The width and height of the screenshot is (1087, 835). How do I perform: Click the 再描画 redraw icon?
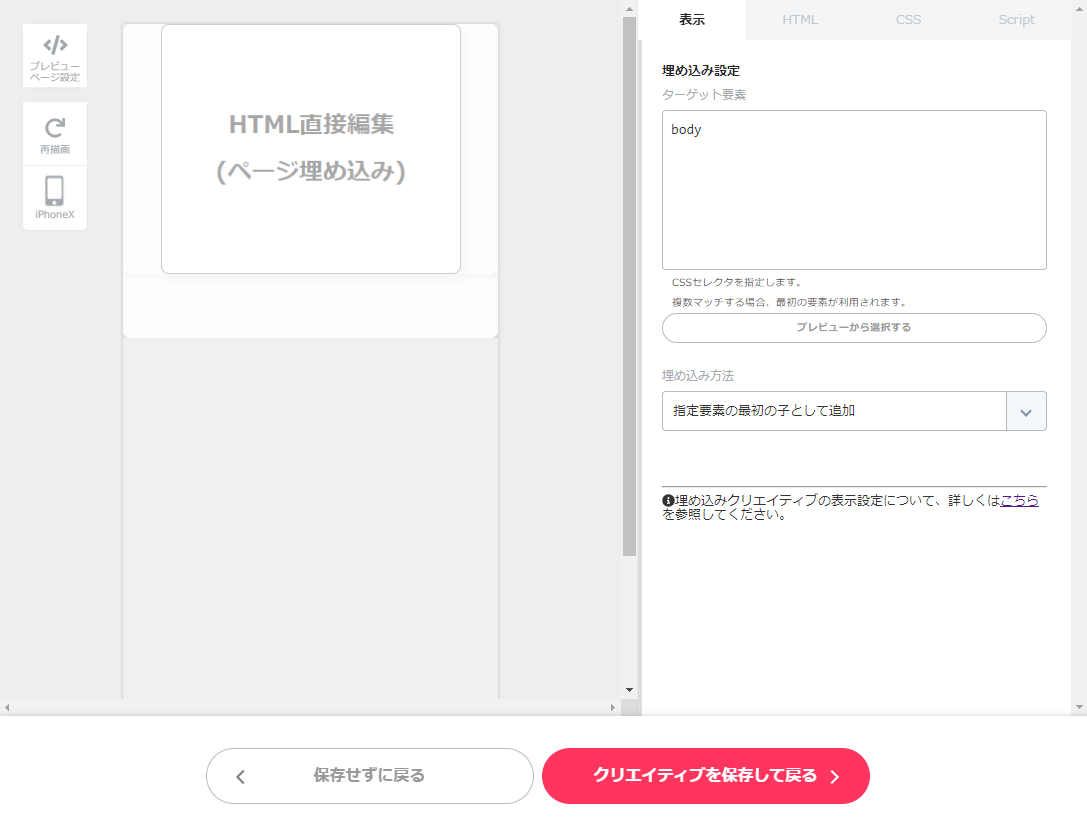[54, 133]
